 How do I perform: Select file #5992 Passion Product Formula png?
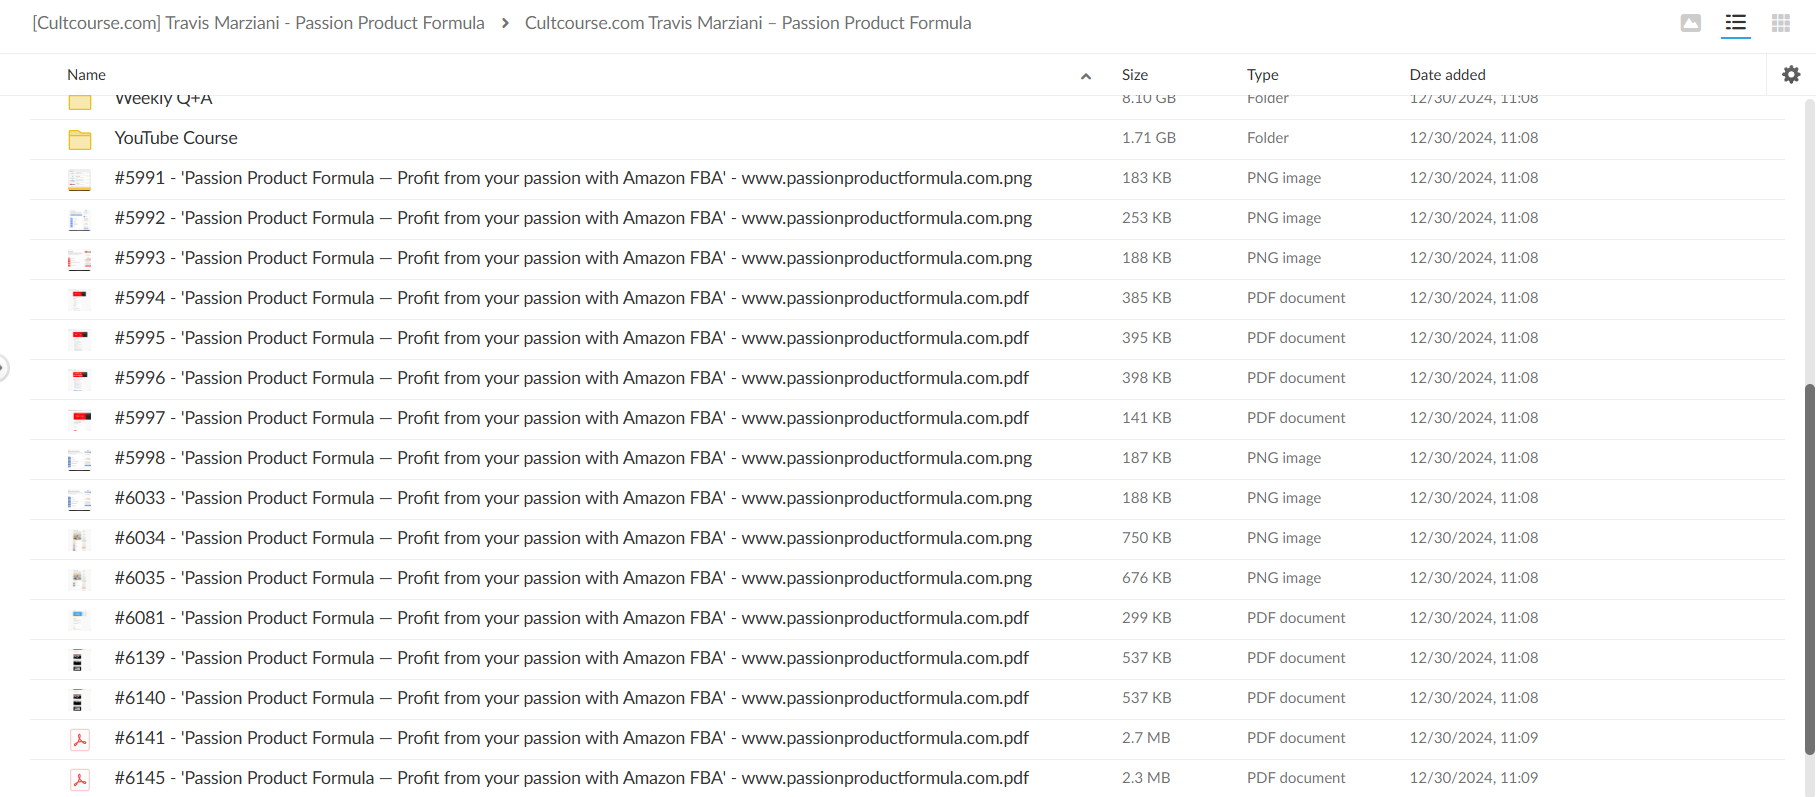(573, 218)
